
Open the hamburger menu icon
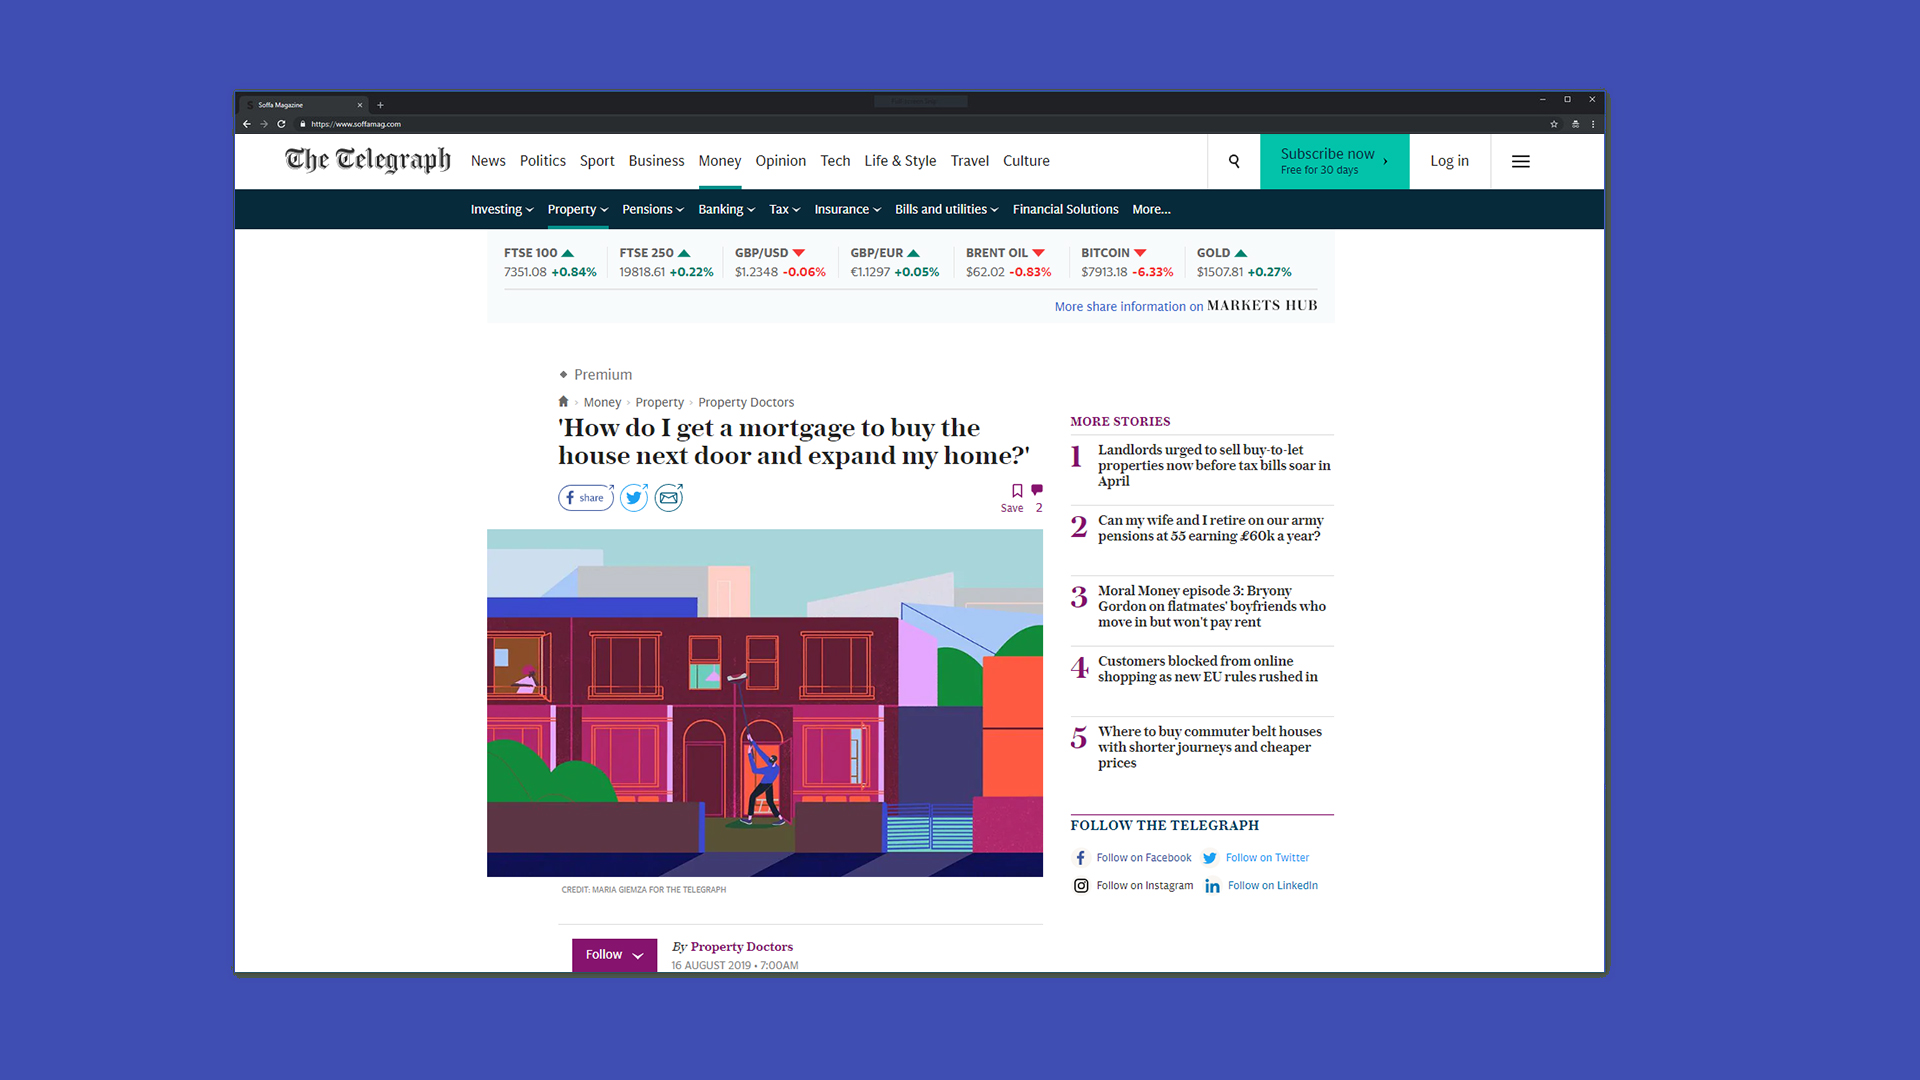[x=1520, y=161]
